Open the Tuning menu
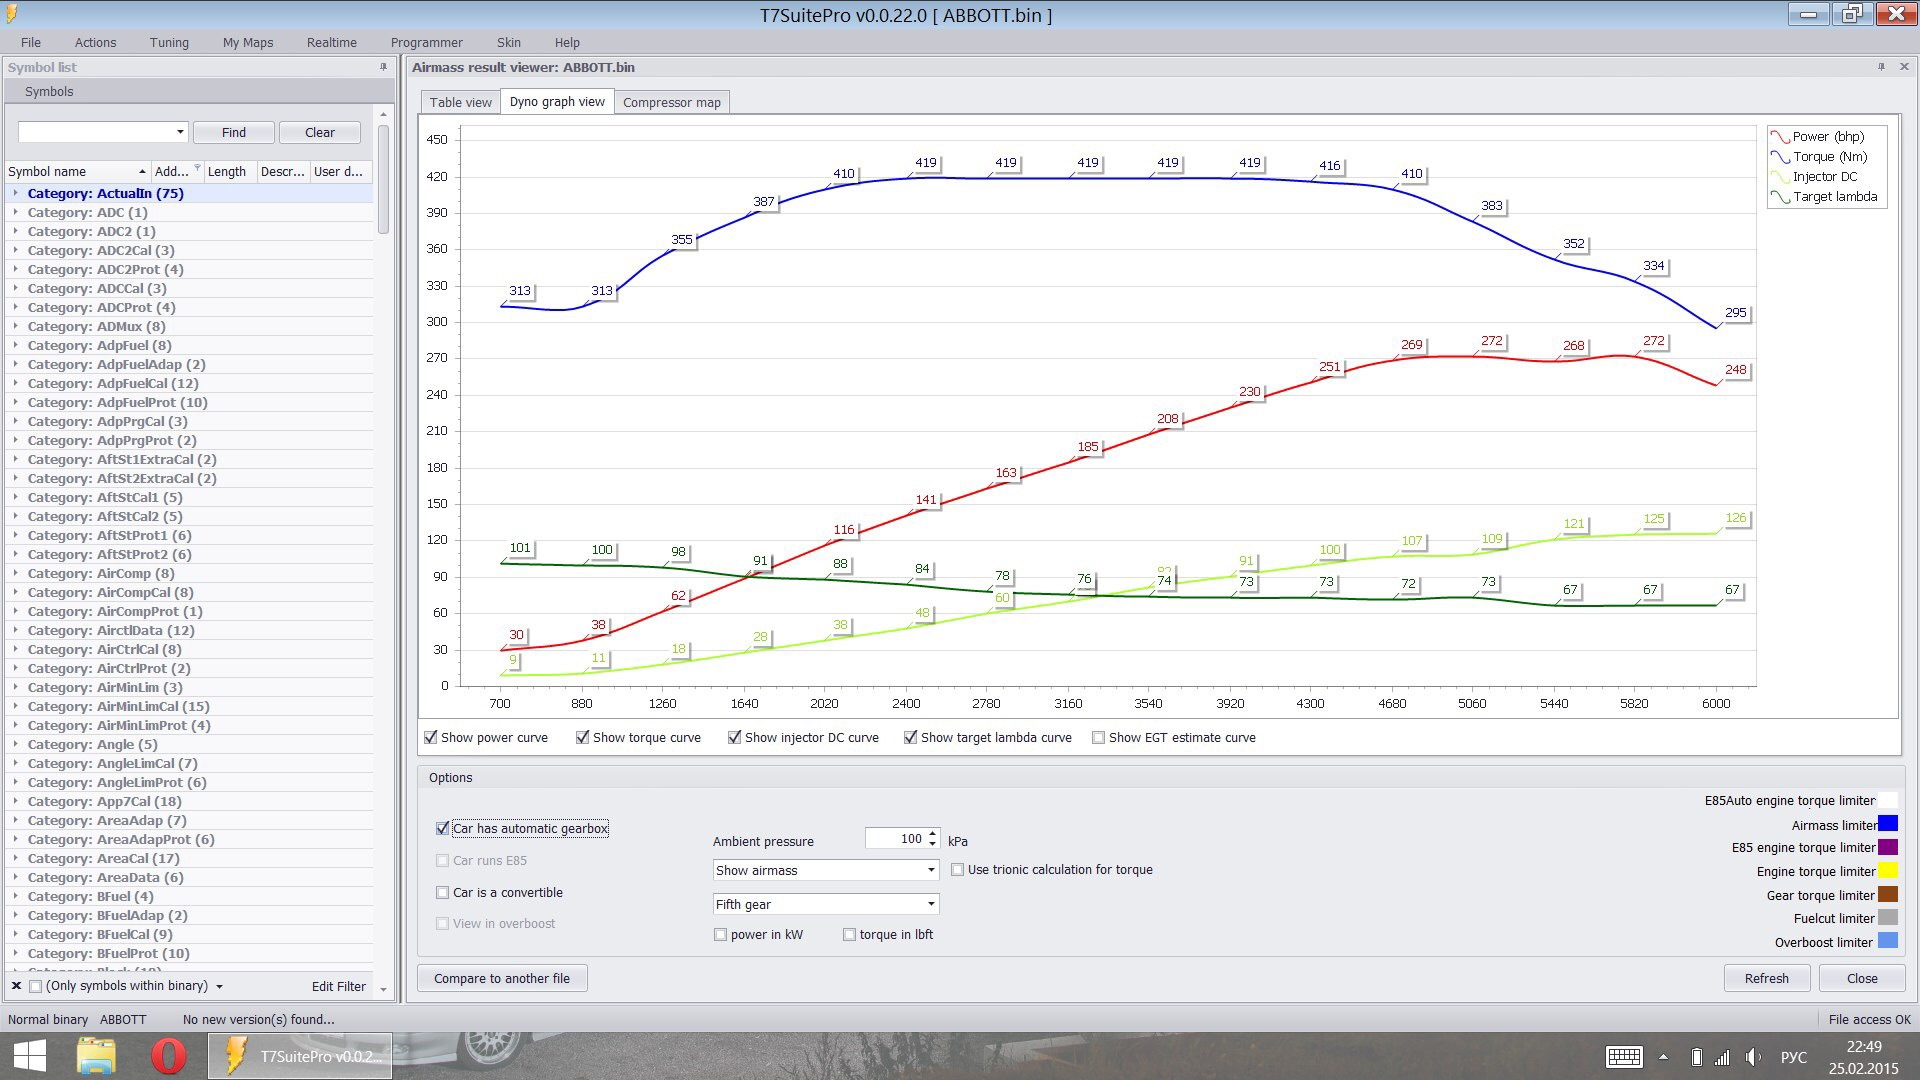 click(x=169, y=42)
